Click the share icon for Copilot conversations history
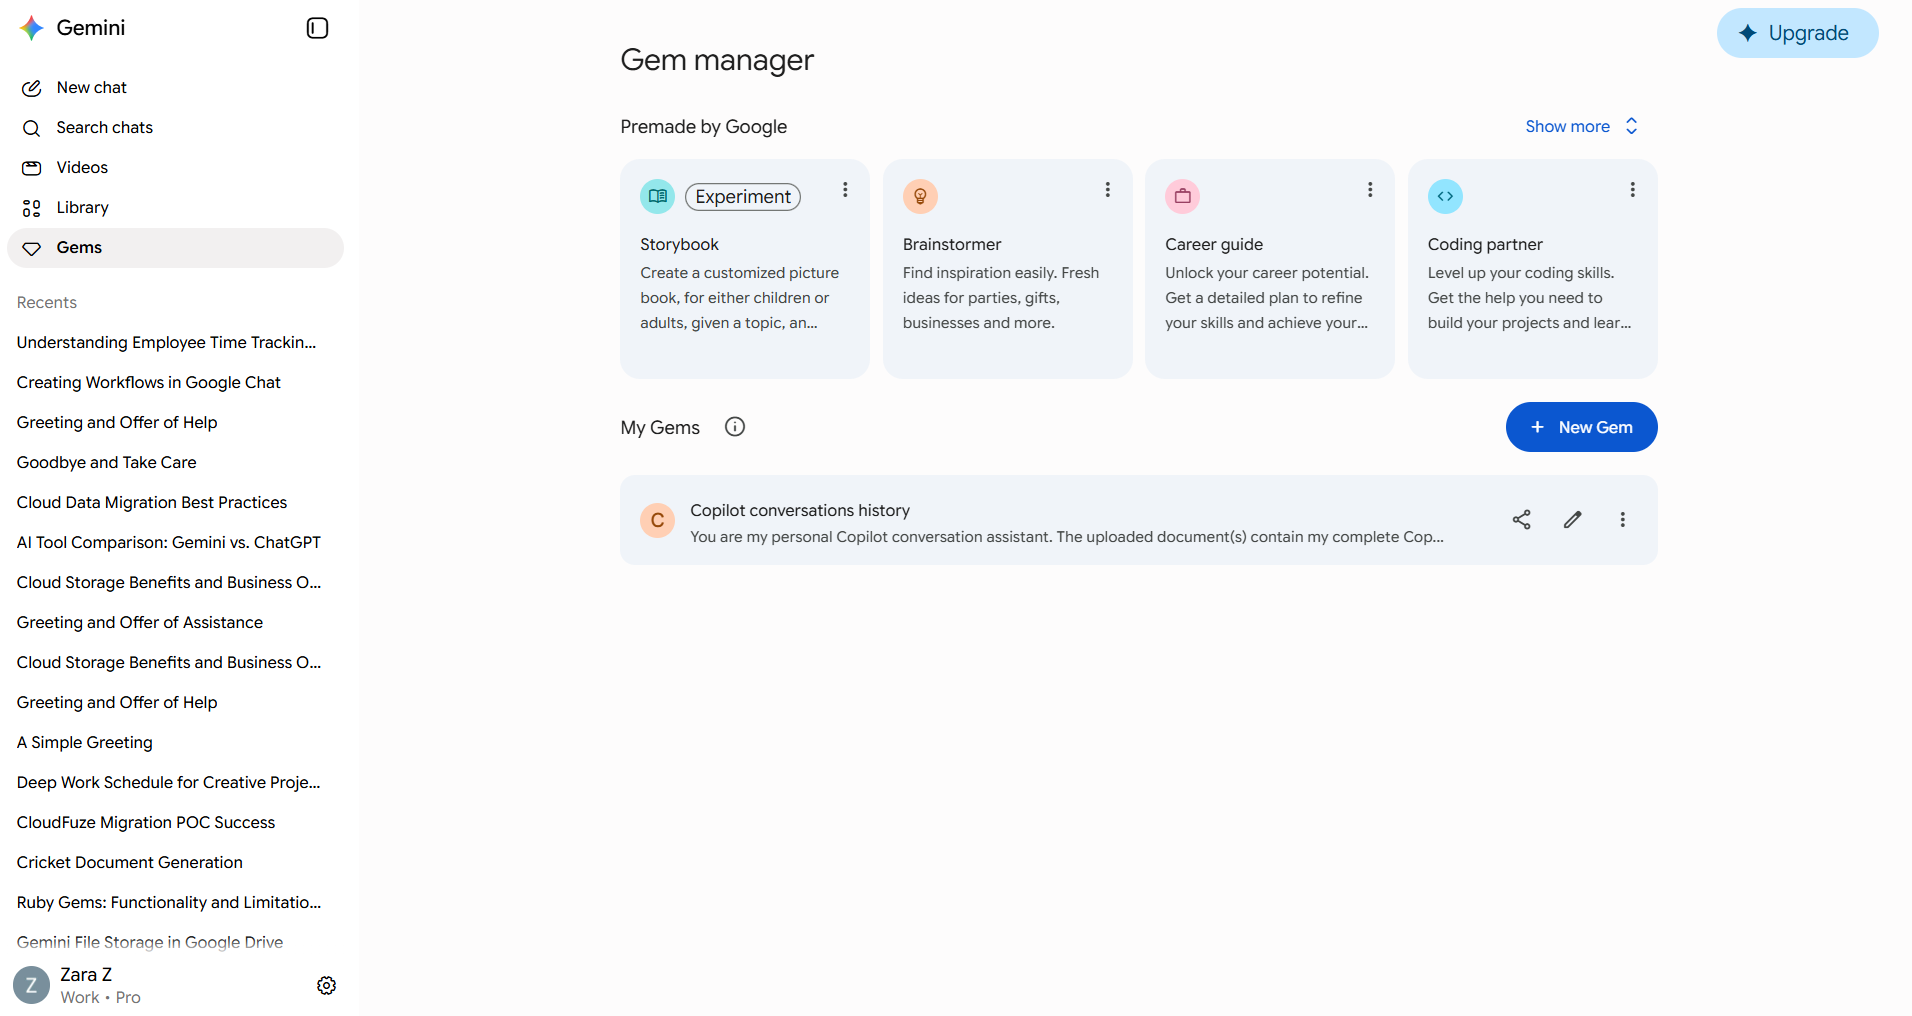The image size is (1912, 1016). [x=1521, y=520]
